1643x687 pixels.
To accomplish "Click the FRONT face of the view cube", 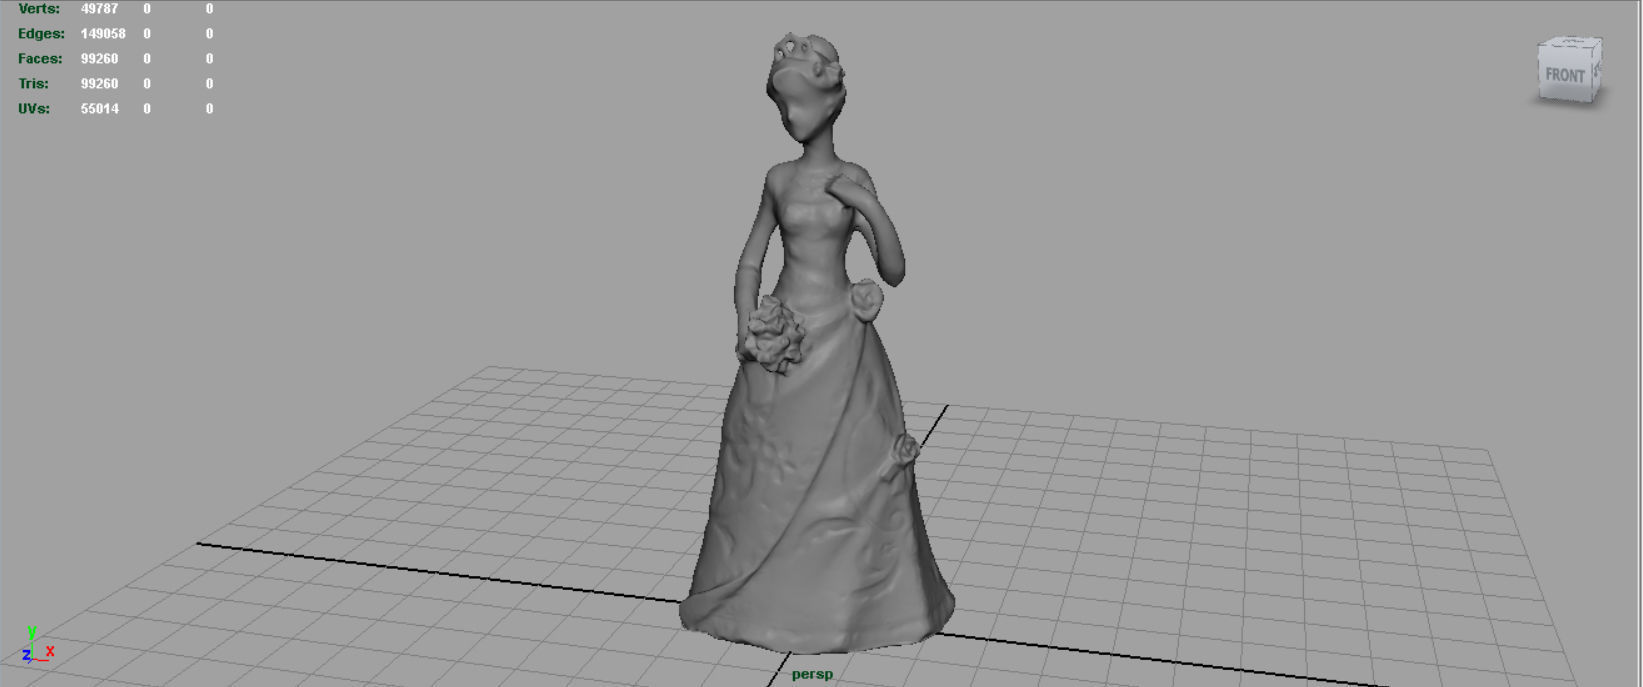I will 1565,75.
